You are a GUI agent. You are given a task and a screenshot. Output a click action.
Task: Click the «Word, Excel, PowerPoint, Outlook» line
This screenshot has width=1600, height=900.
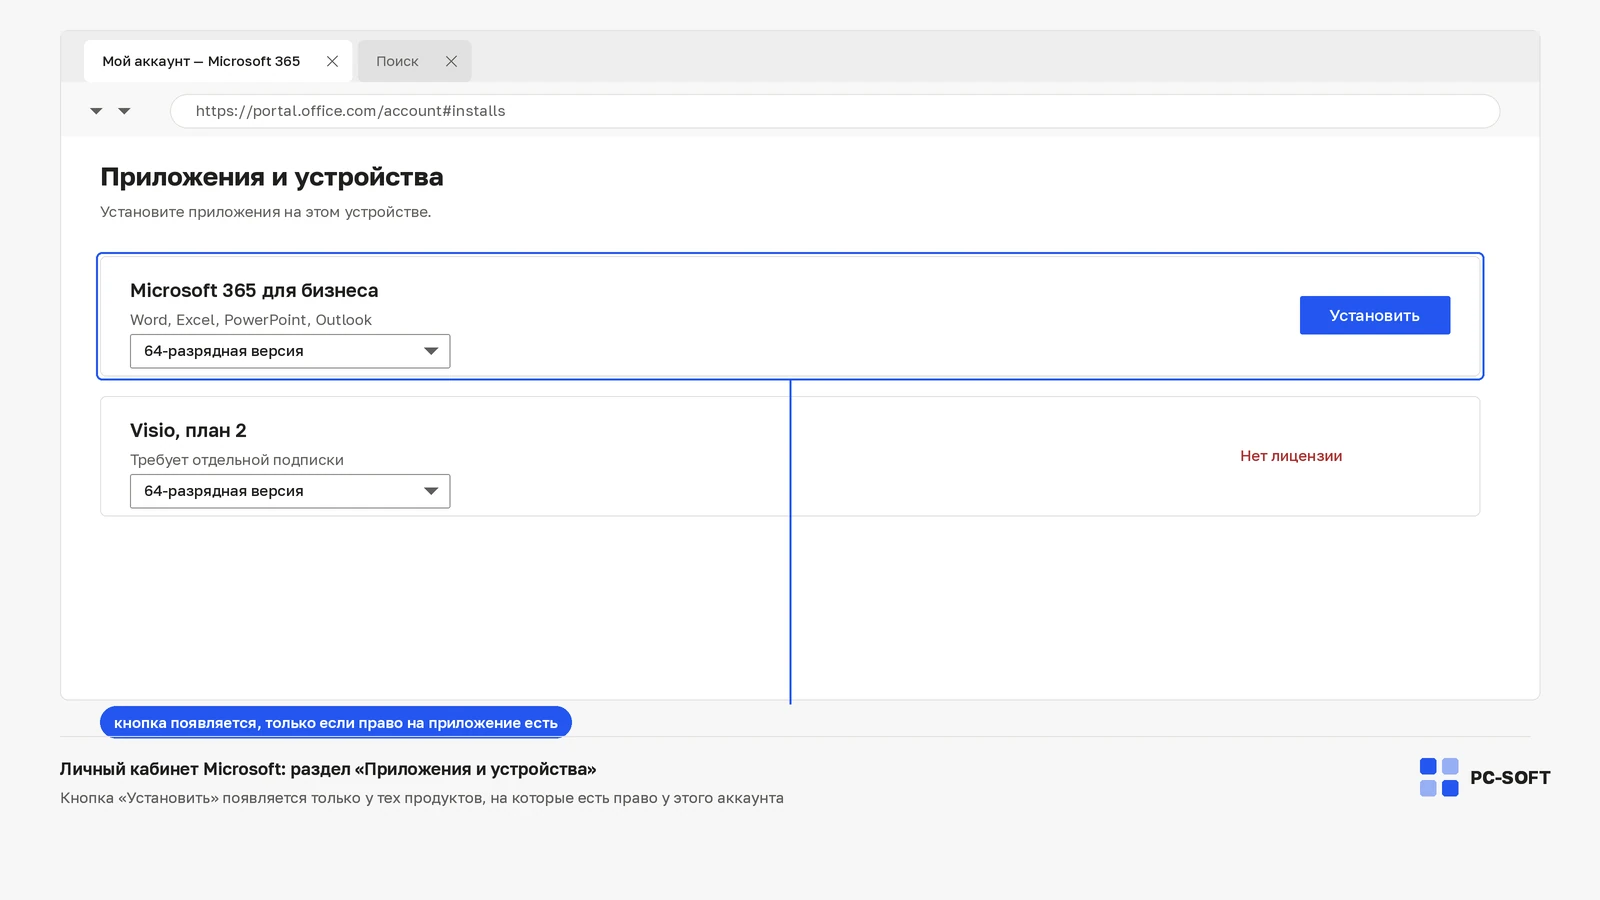click(x=251, y=320)
